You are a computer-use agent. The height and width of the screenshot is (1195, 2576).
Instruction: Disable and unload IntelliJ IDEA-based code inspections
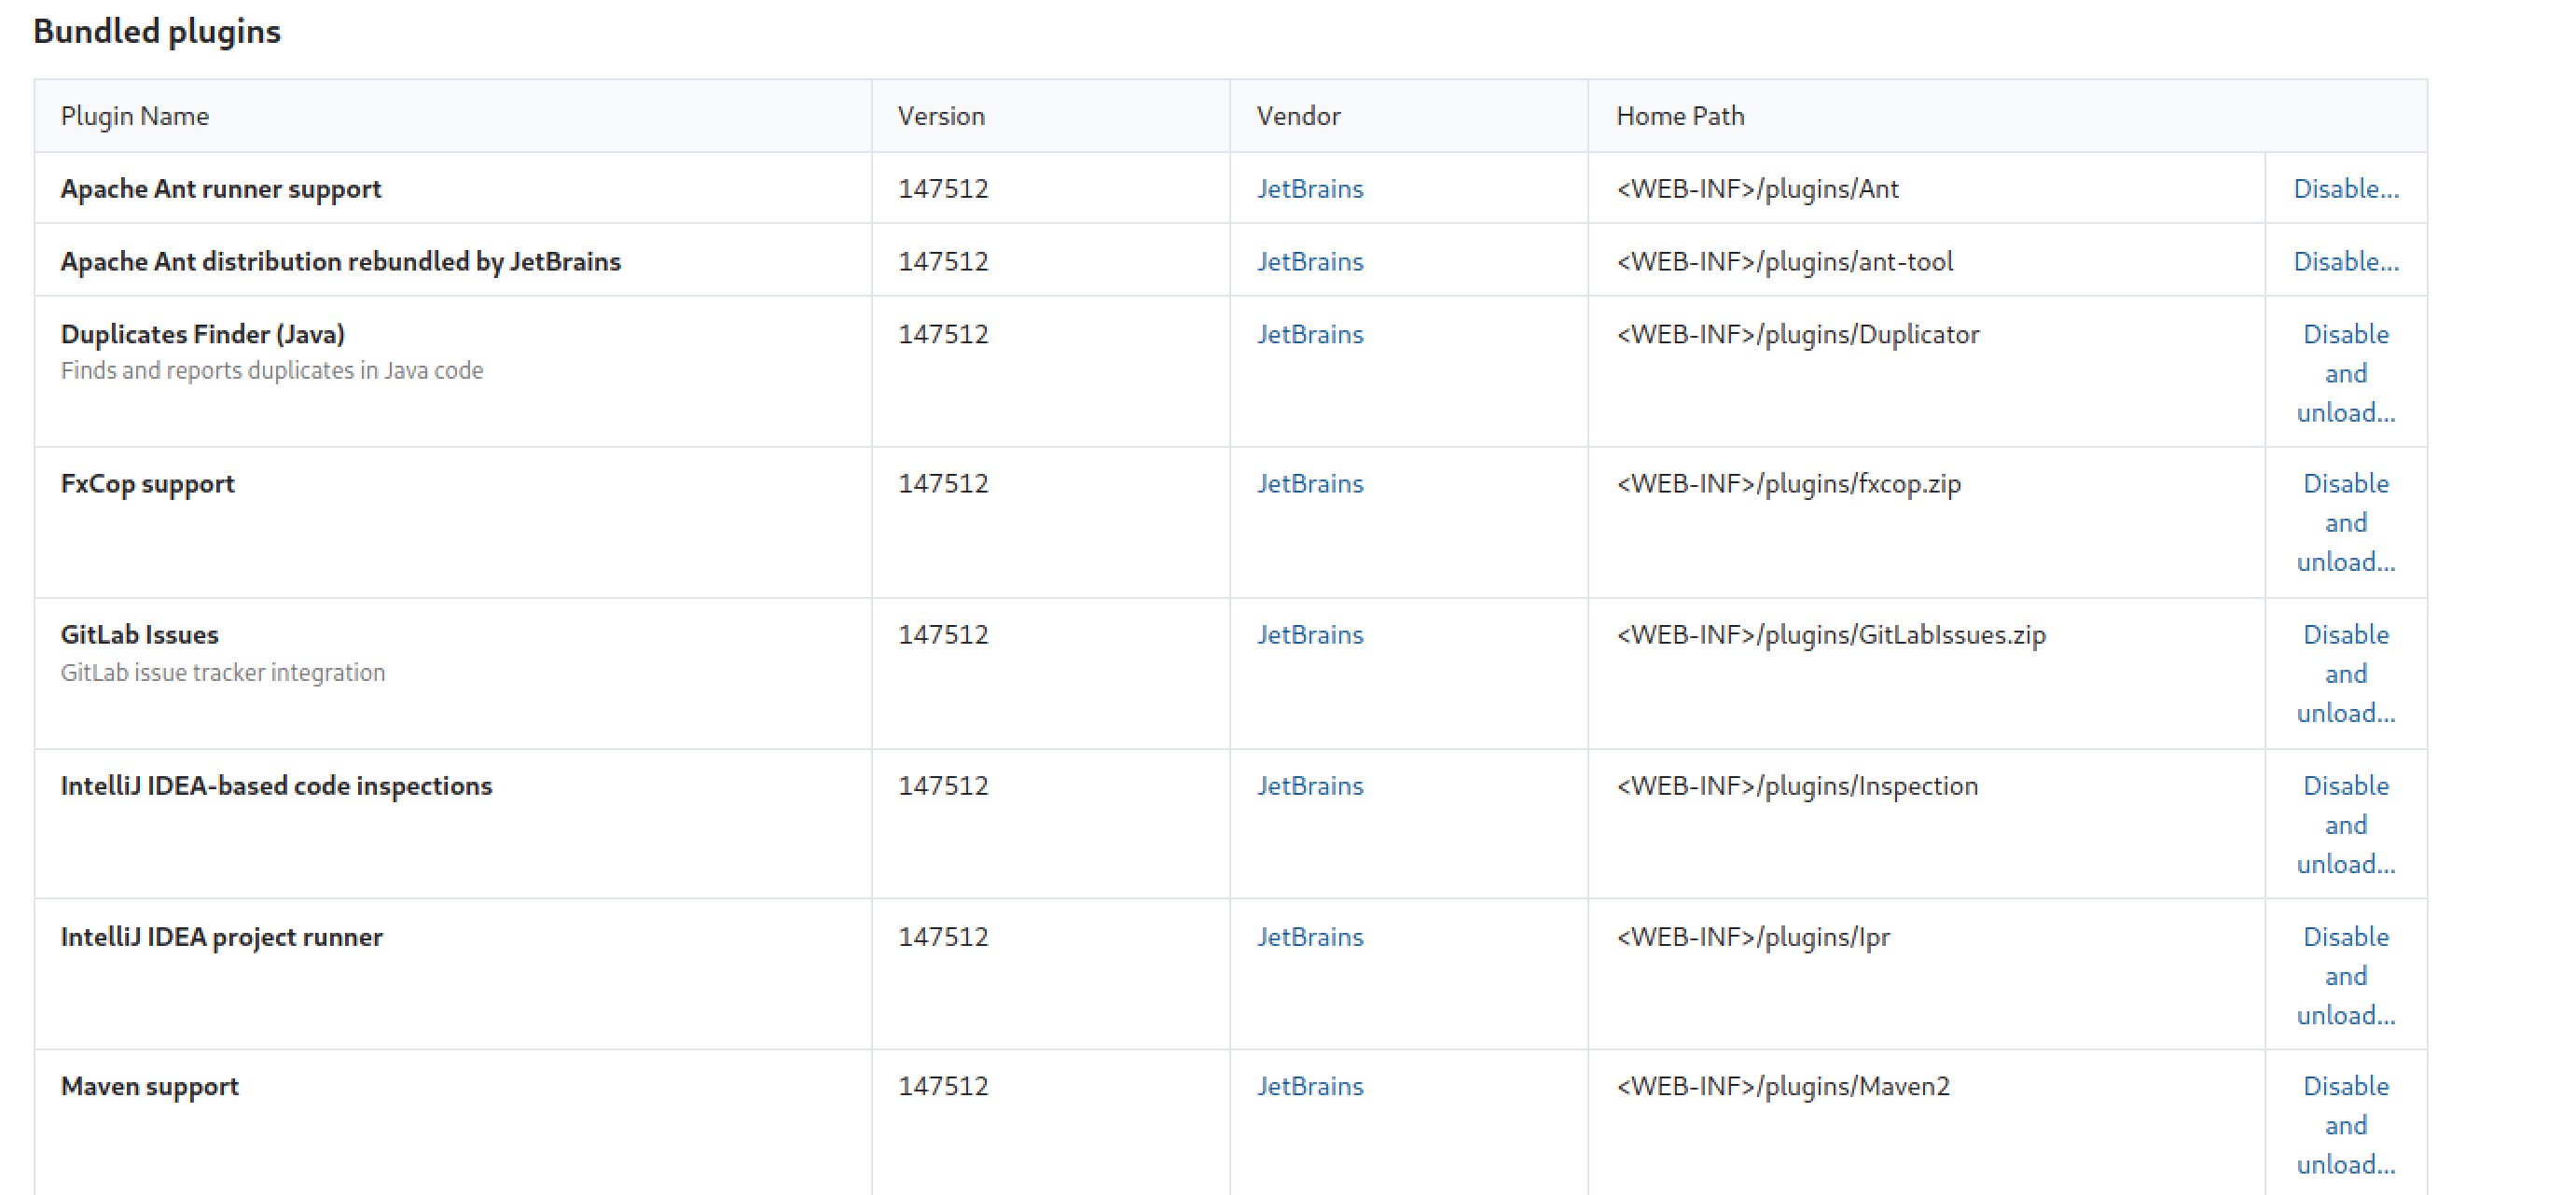[2345, 825]
